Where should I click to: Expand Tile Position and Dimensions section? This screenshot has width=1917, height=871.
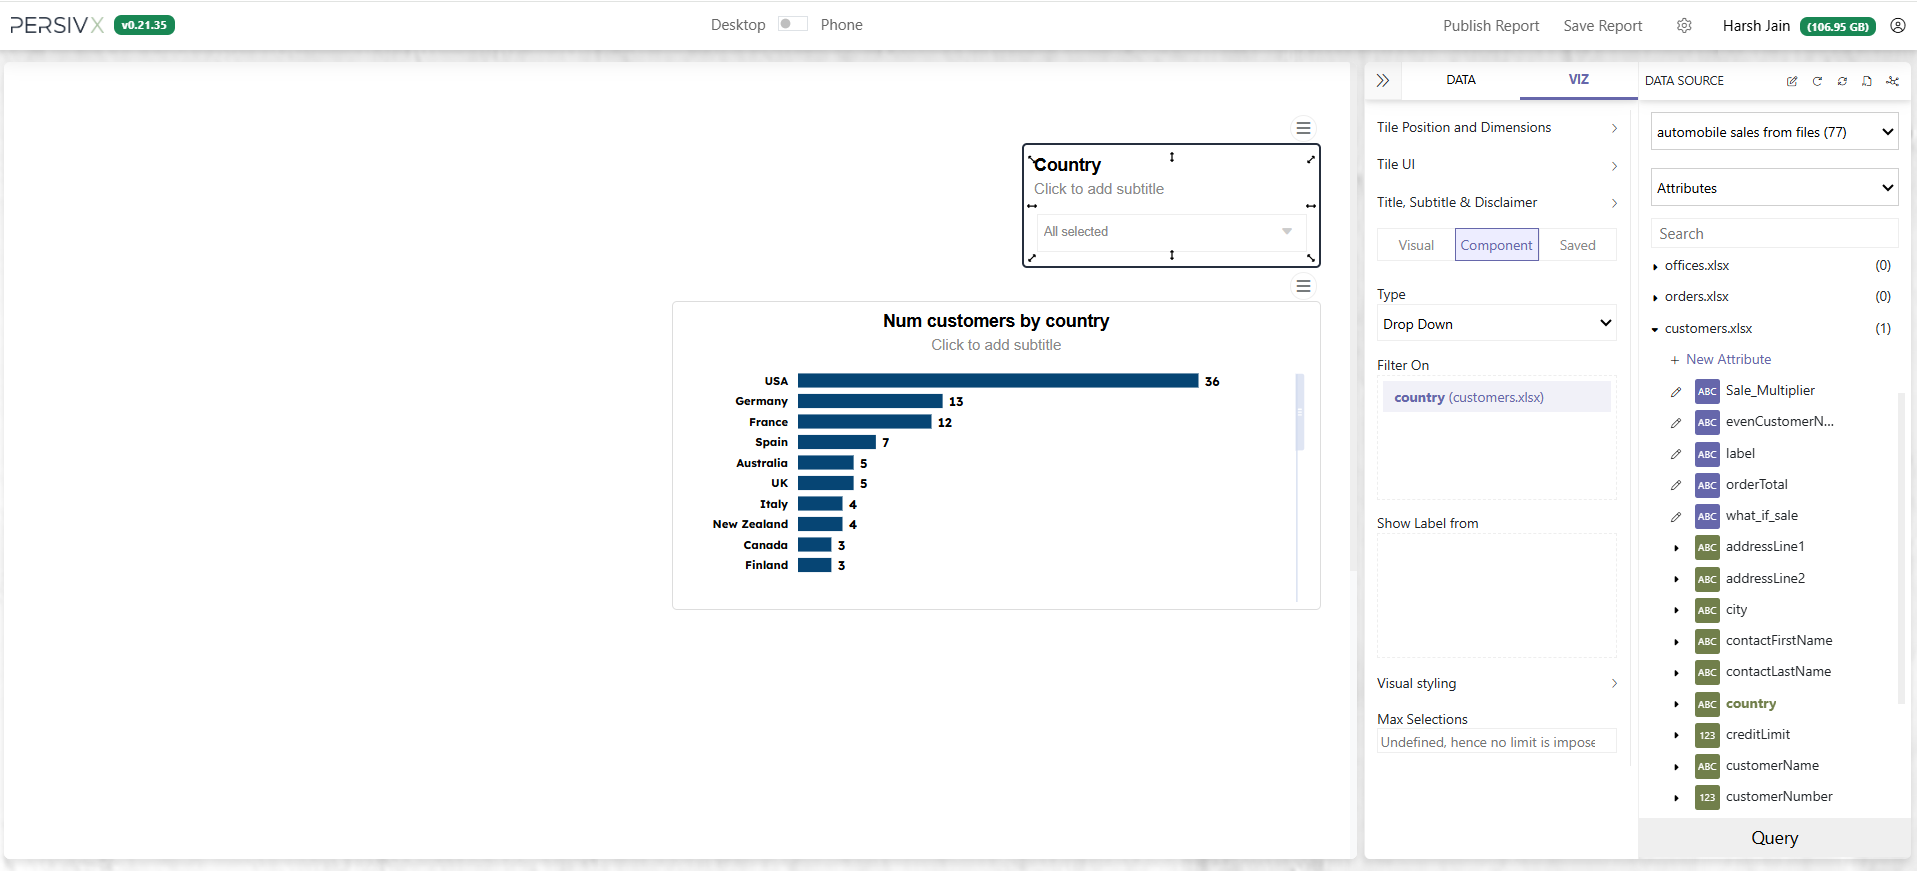pyautogui.click(x=1496, y=128)
